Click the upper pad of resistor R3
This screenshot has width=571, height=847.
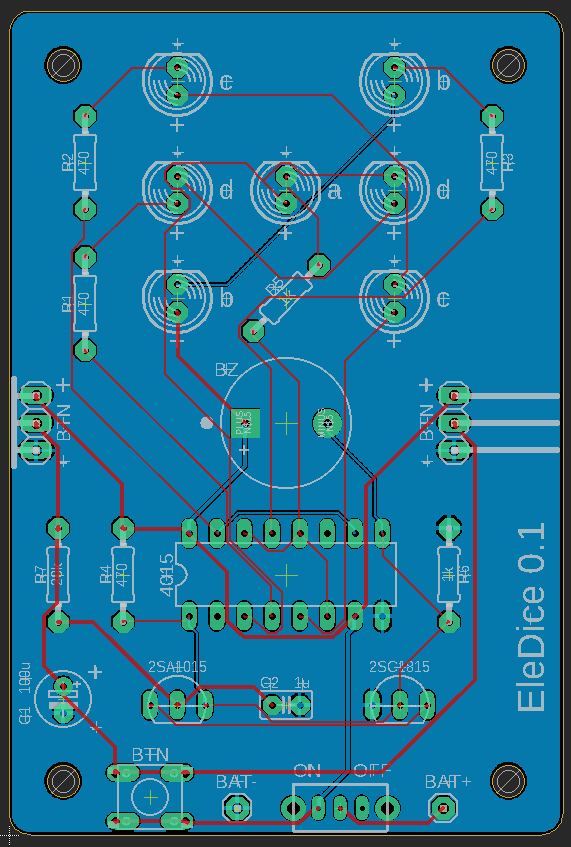click(x=492, y=116)
